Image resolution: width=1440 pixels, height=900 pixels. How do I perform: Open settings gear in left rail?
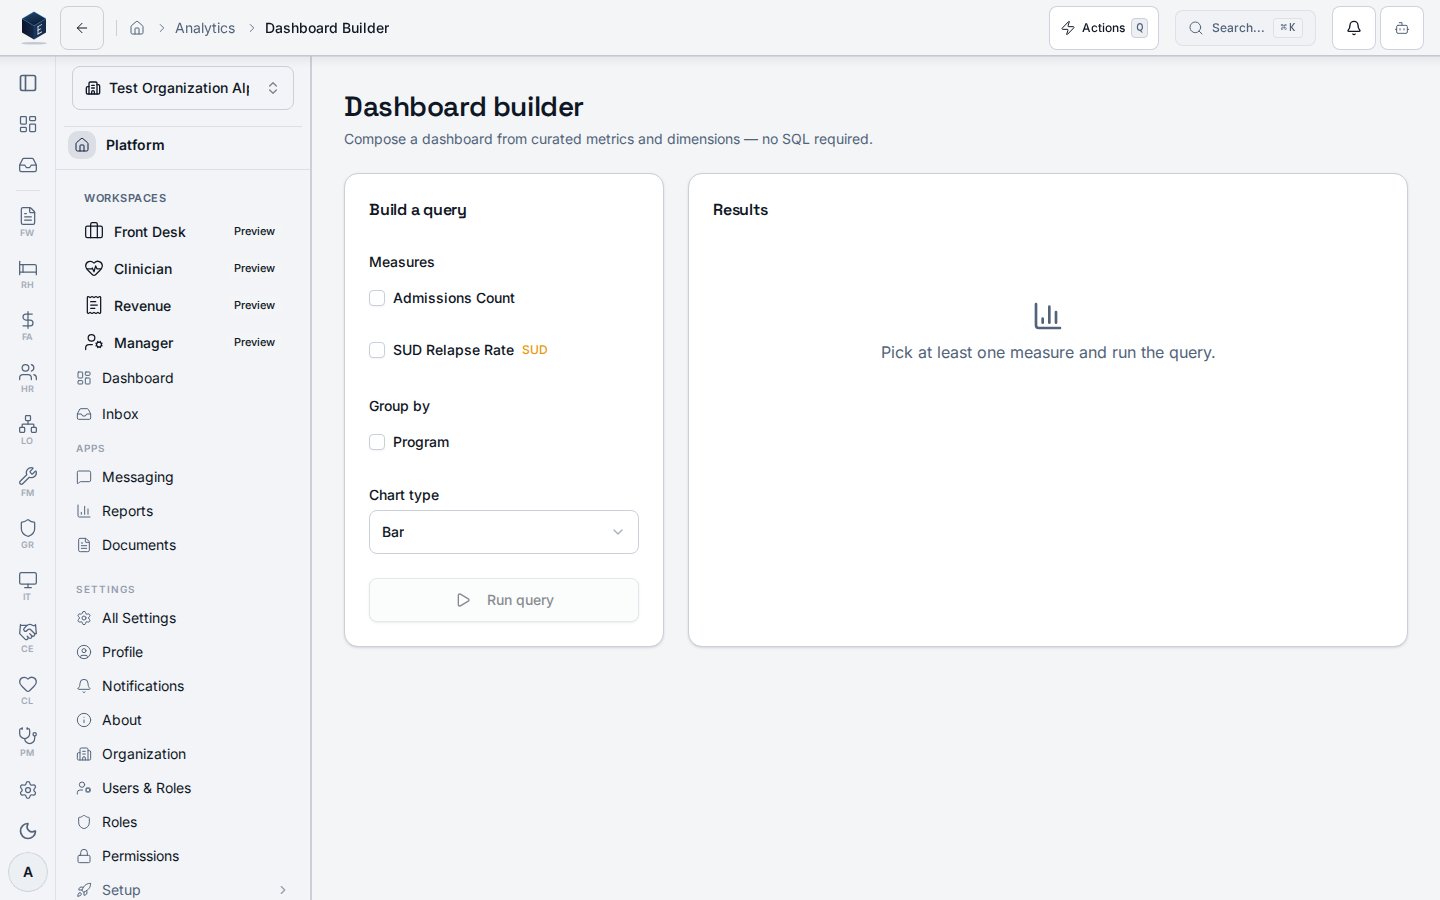[28, 790]
